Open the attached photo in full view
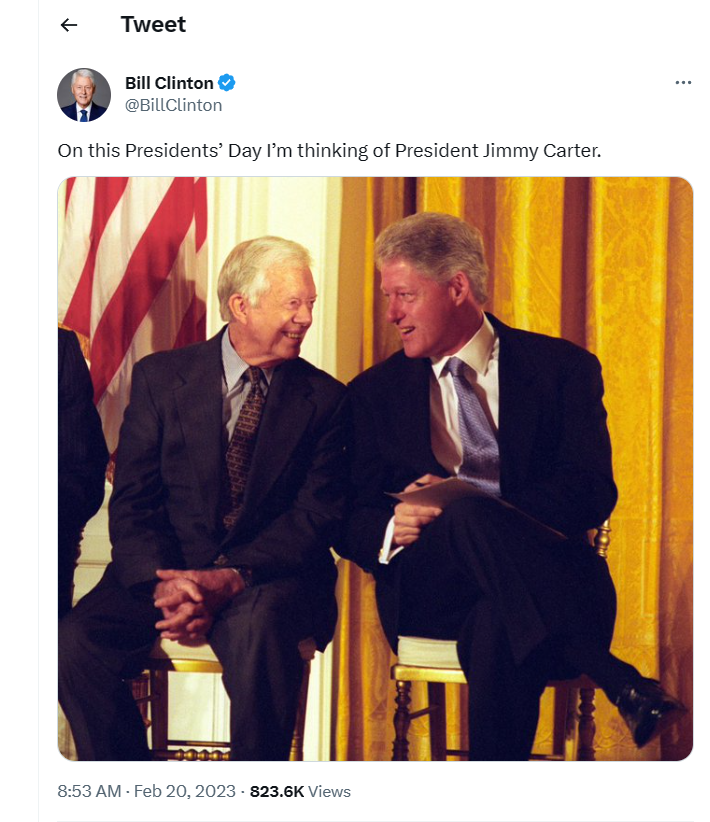 pos(375,469)
